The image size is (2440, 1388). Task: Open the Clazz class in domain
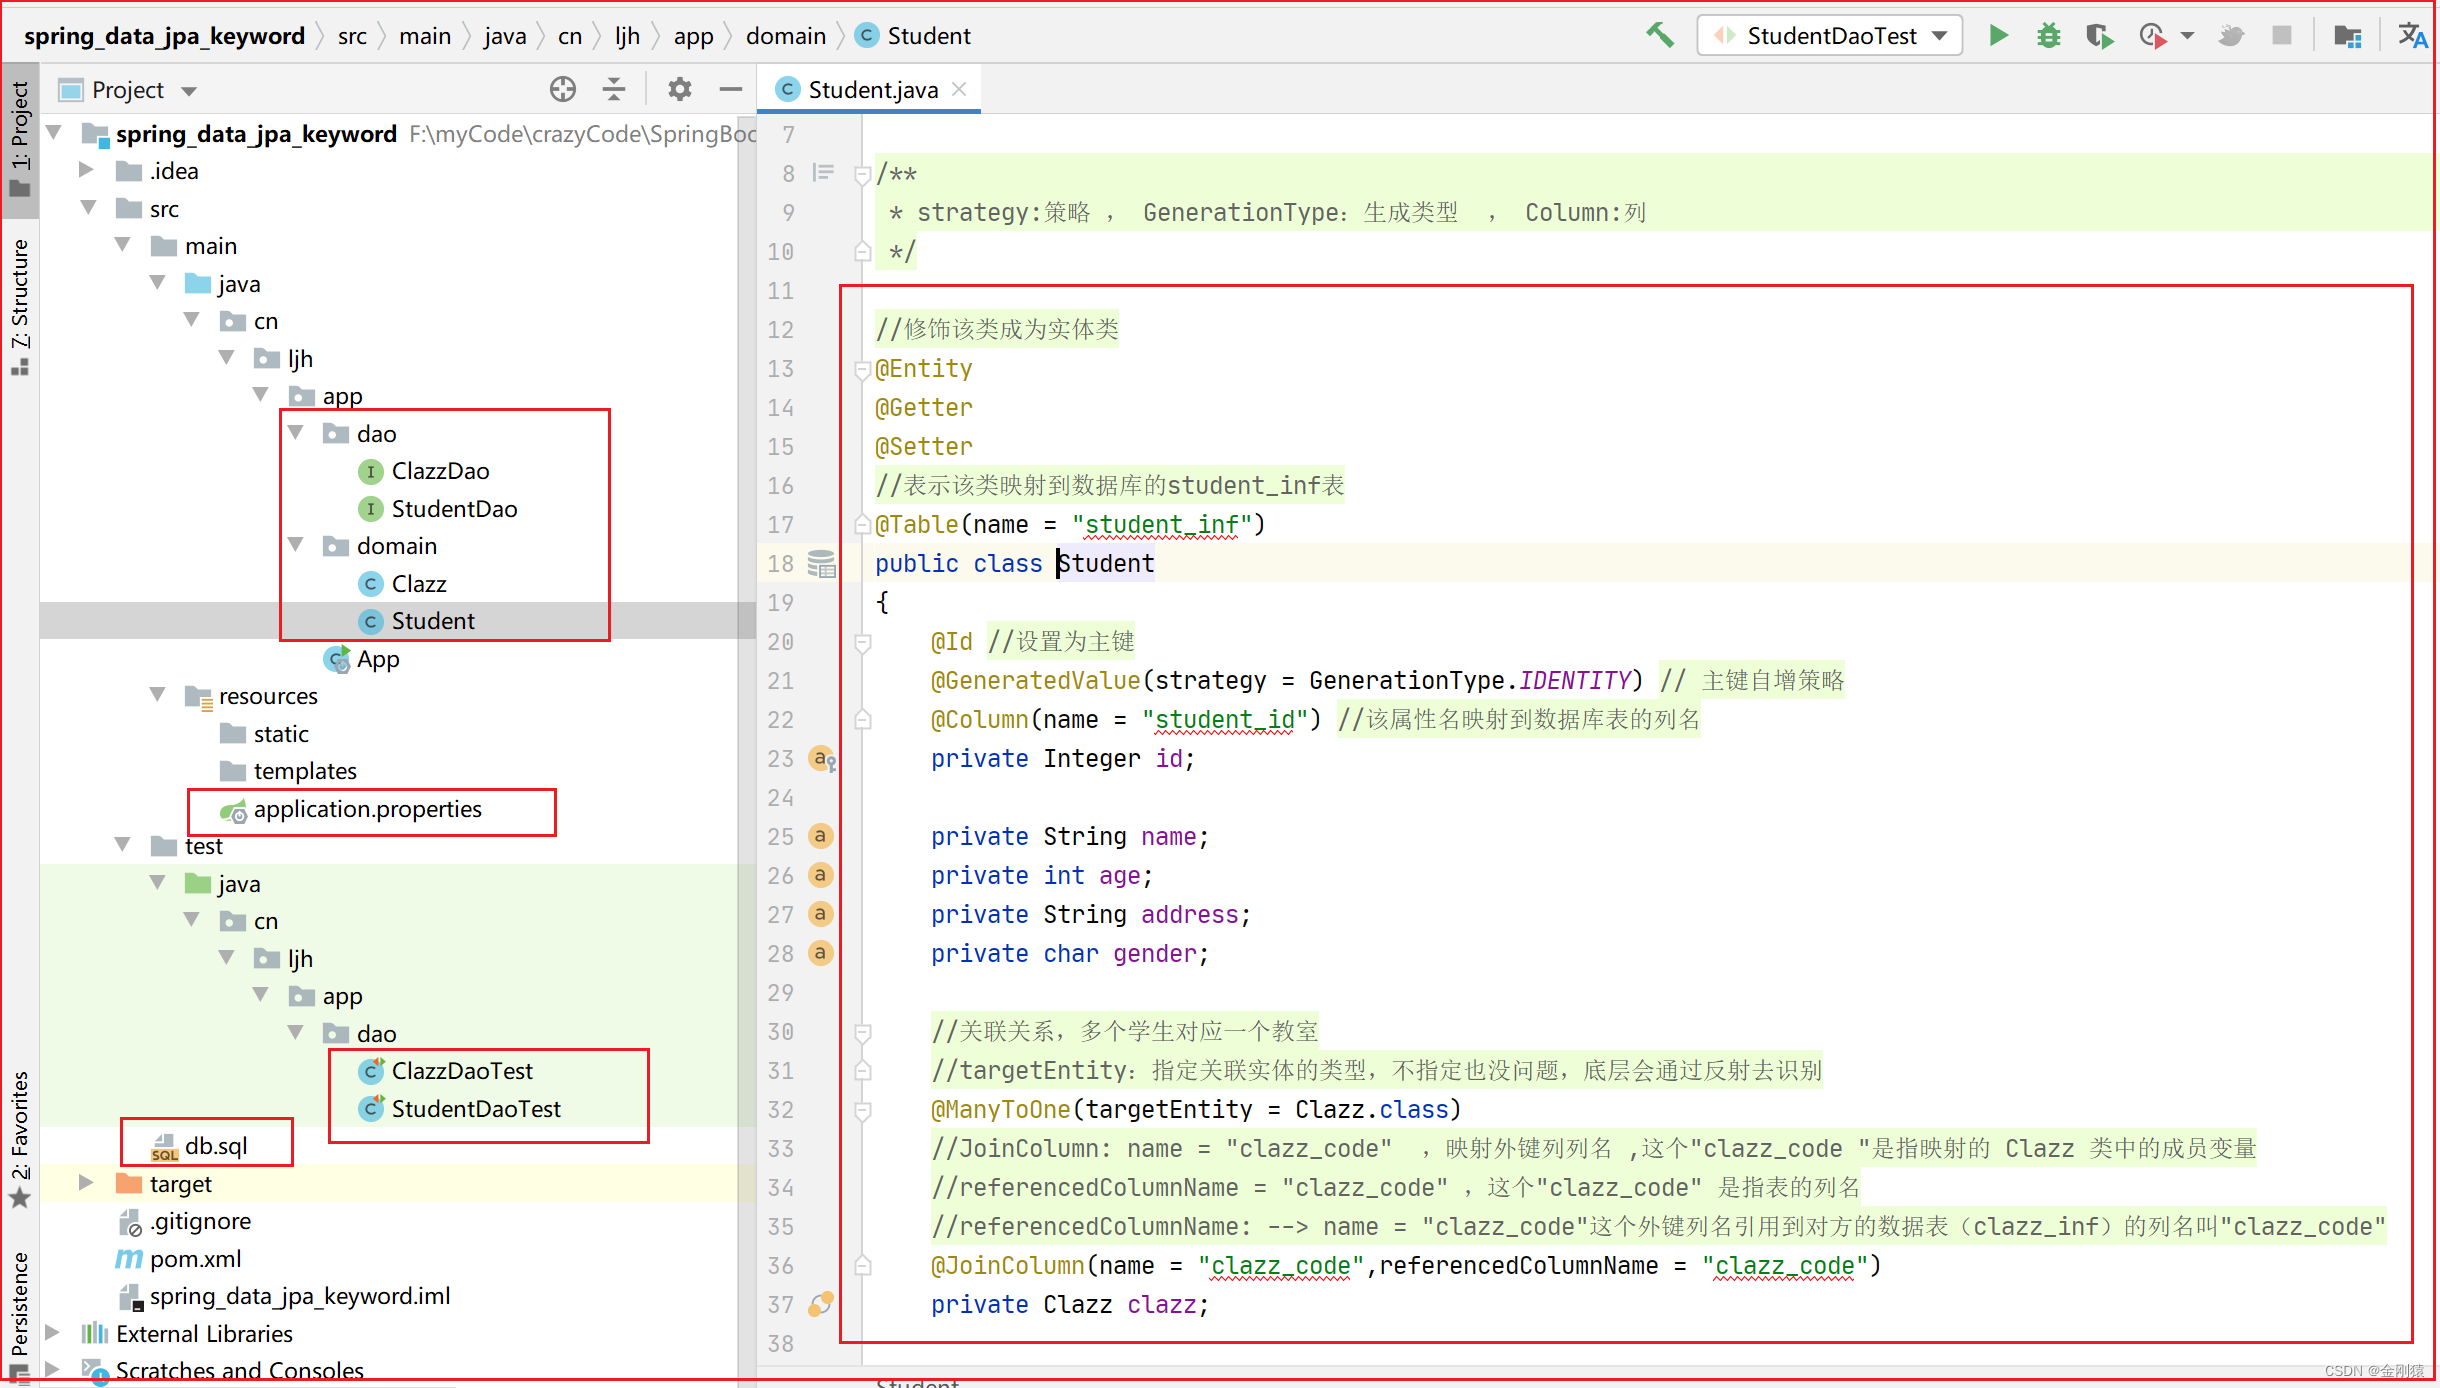click(x=418, y=583)
